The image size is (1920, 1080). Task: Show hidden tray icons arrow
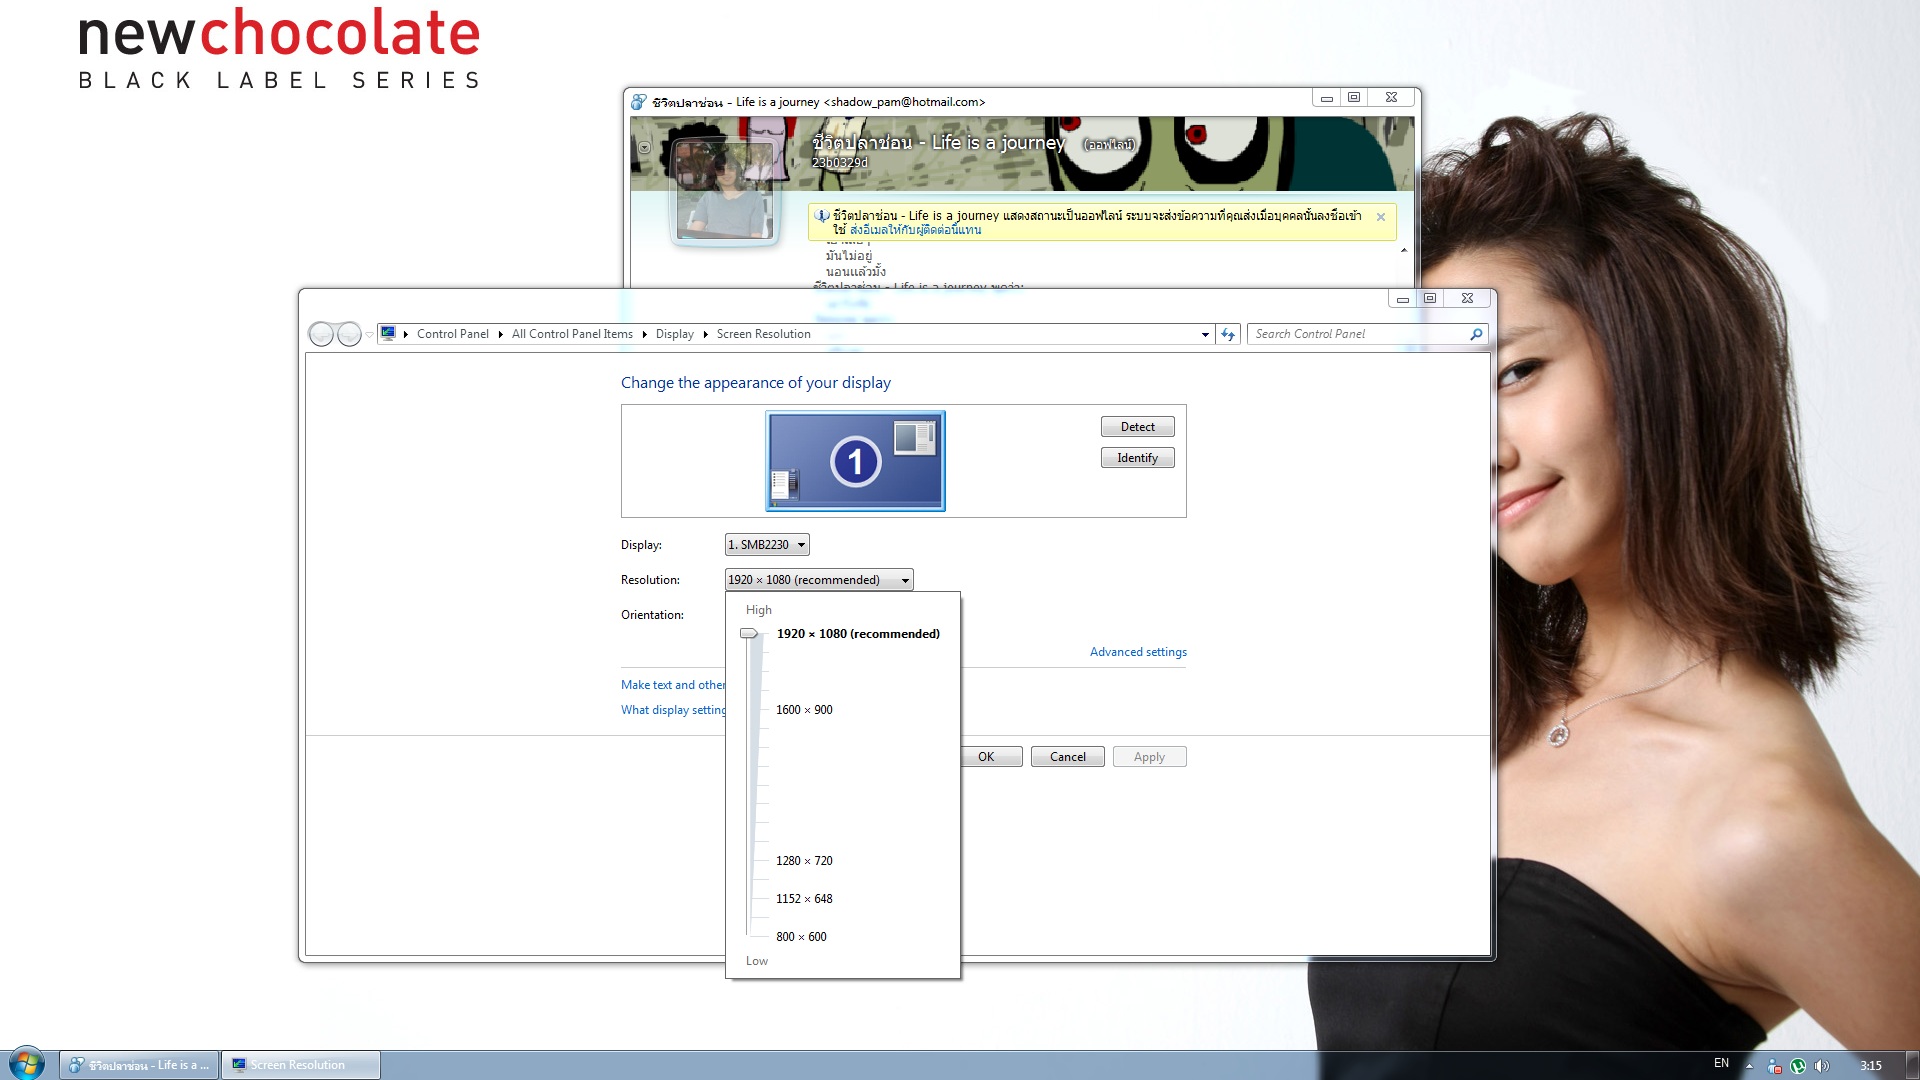click(x=1749, y=1065)
